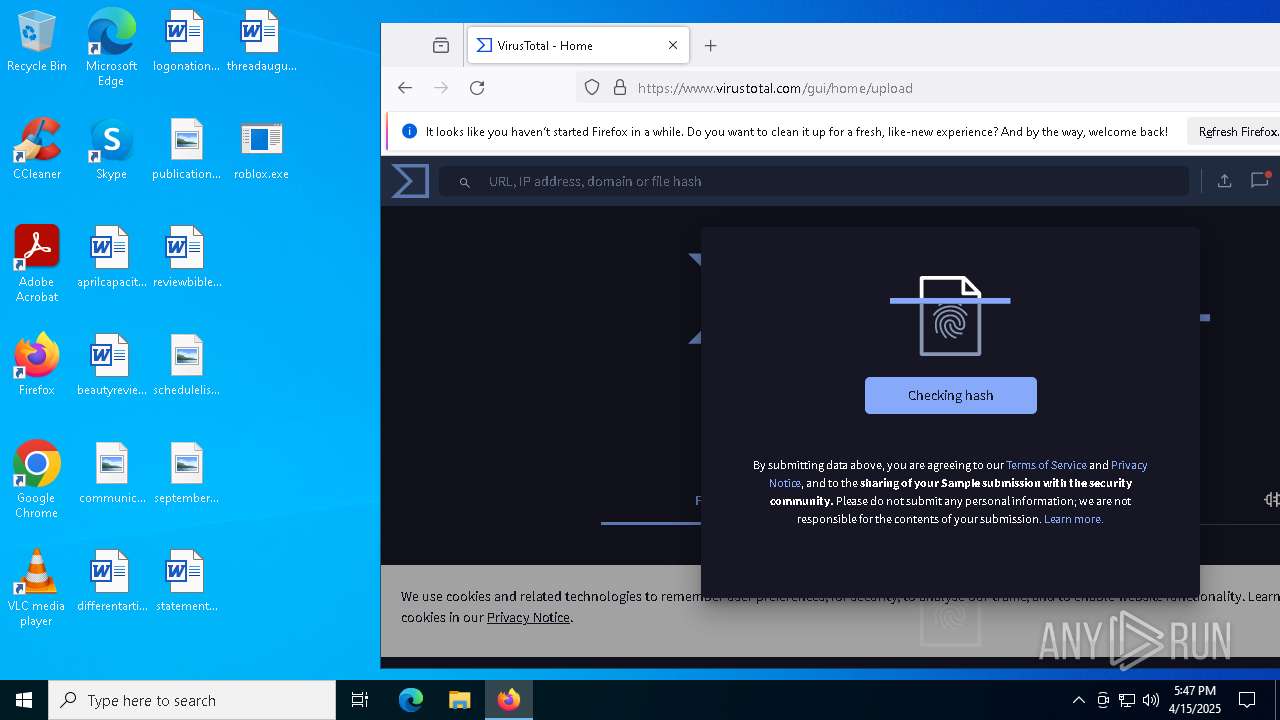Click Firefox taskbar button
The image size is (1280, 720).
[x=509, y=700]
